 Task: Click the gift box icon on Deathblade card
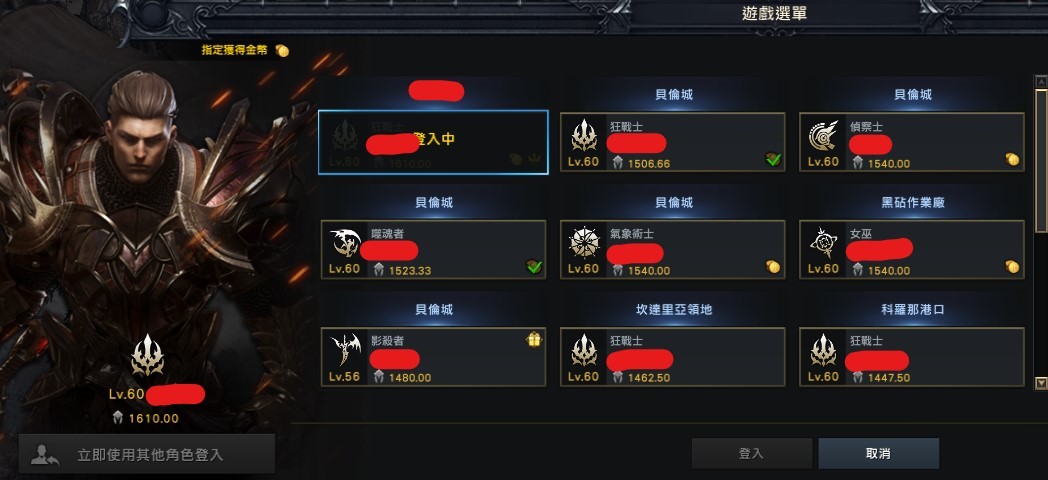[x=533, y=340]
